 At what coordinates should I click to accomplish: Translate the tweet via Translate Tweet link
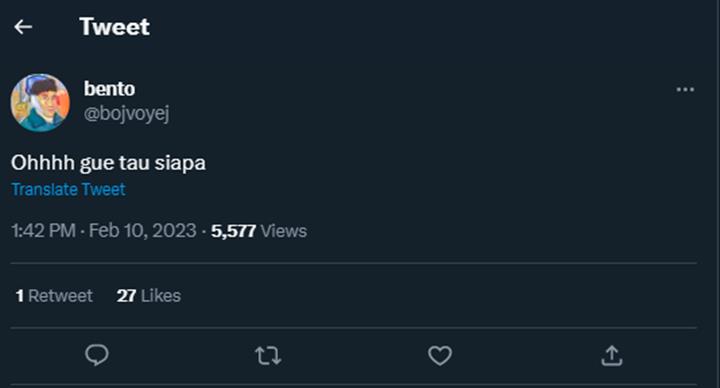tap(68, 189)
